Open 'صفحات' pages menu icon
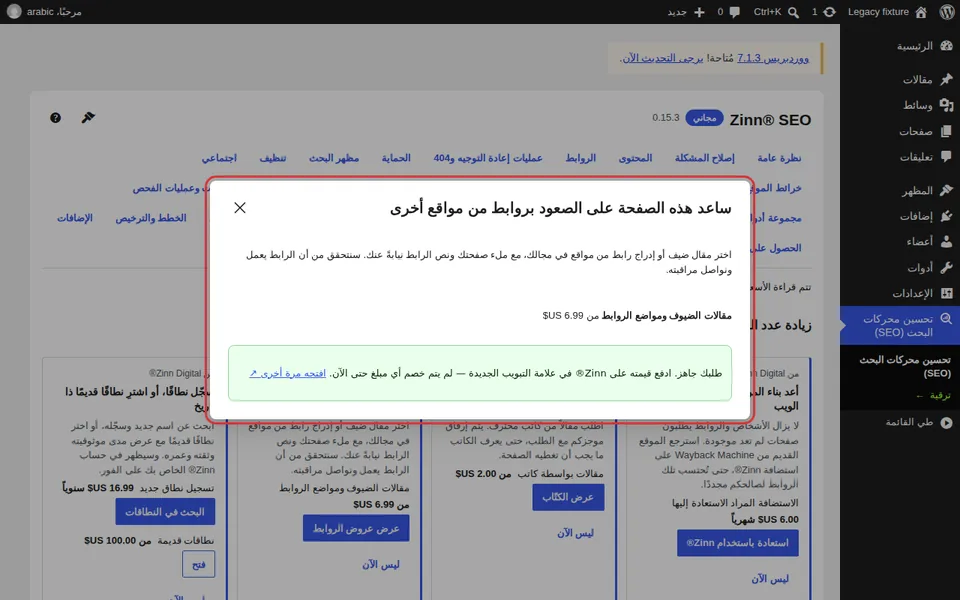The height and width of the screenshot is (600, 960). (x=947, y=131)
